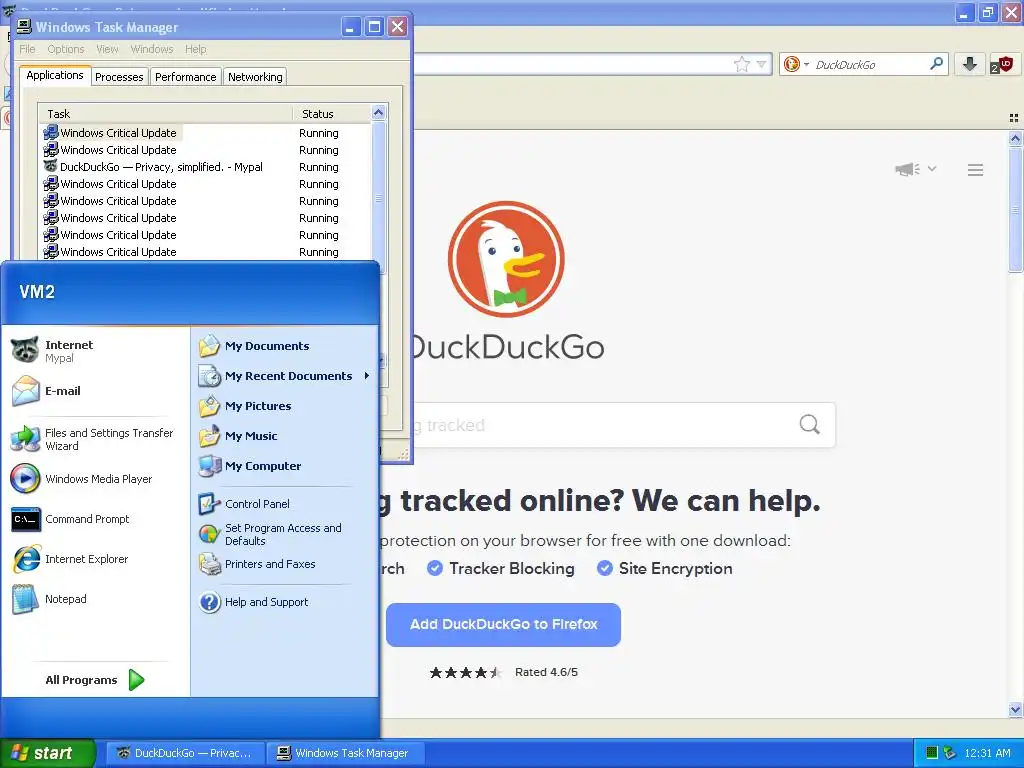
Task: Open the Help menu in Task Manager
Action: coord(195,49)
